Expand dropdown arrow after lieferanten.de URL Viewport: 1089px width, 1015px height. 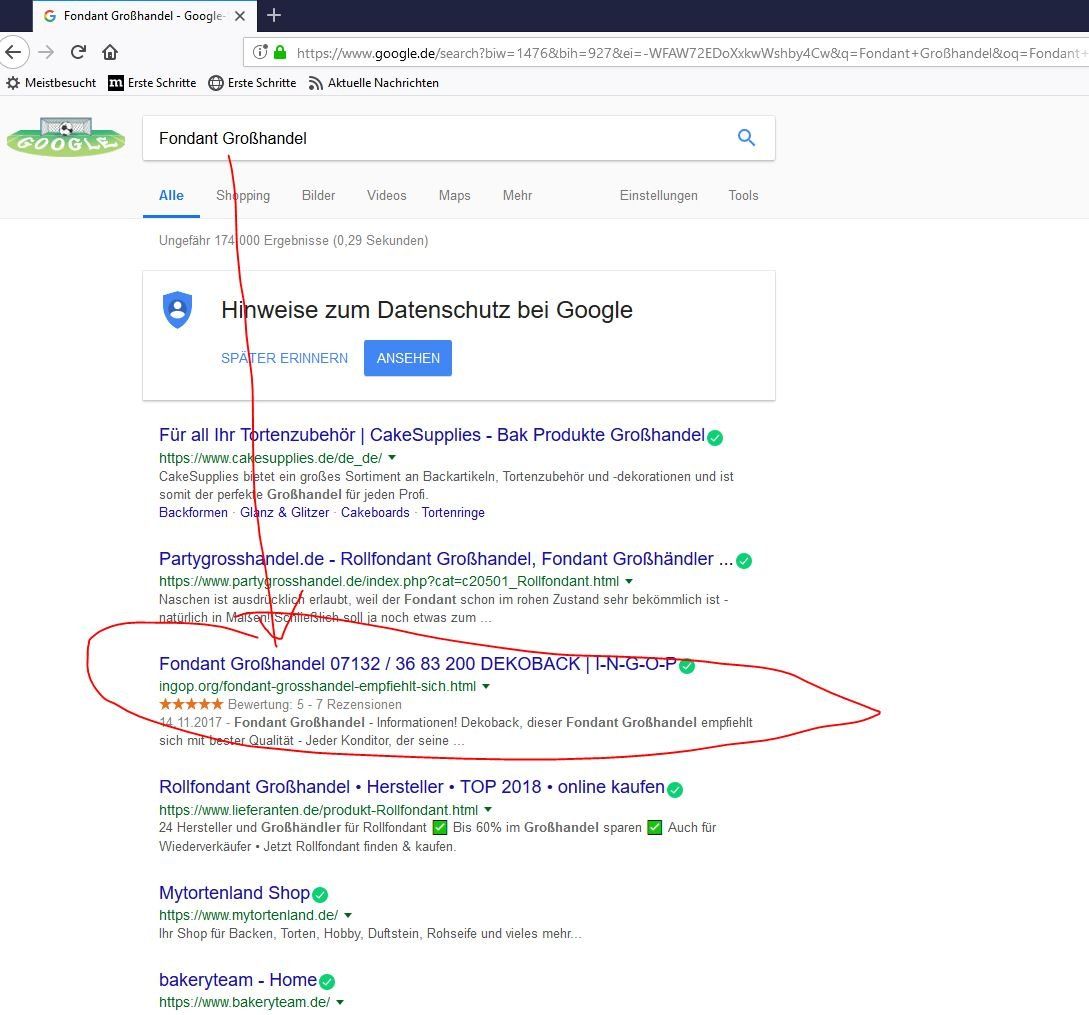point(488,809)
